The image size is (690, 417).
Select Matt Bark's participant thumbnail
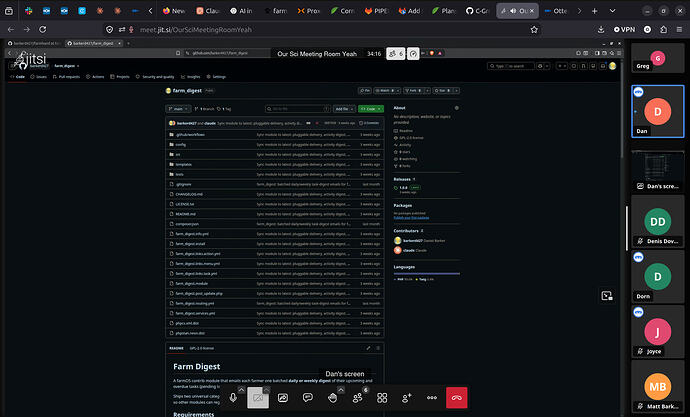[x=657, y=386]
